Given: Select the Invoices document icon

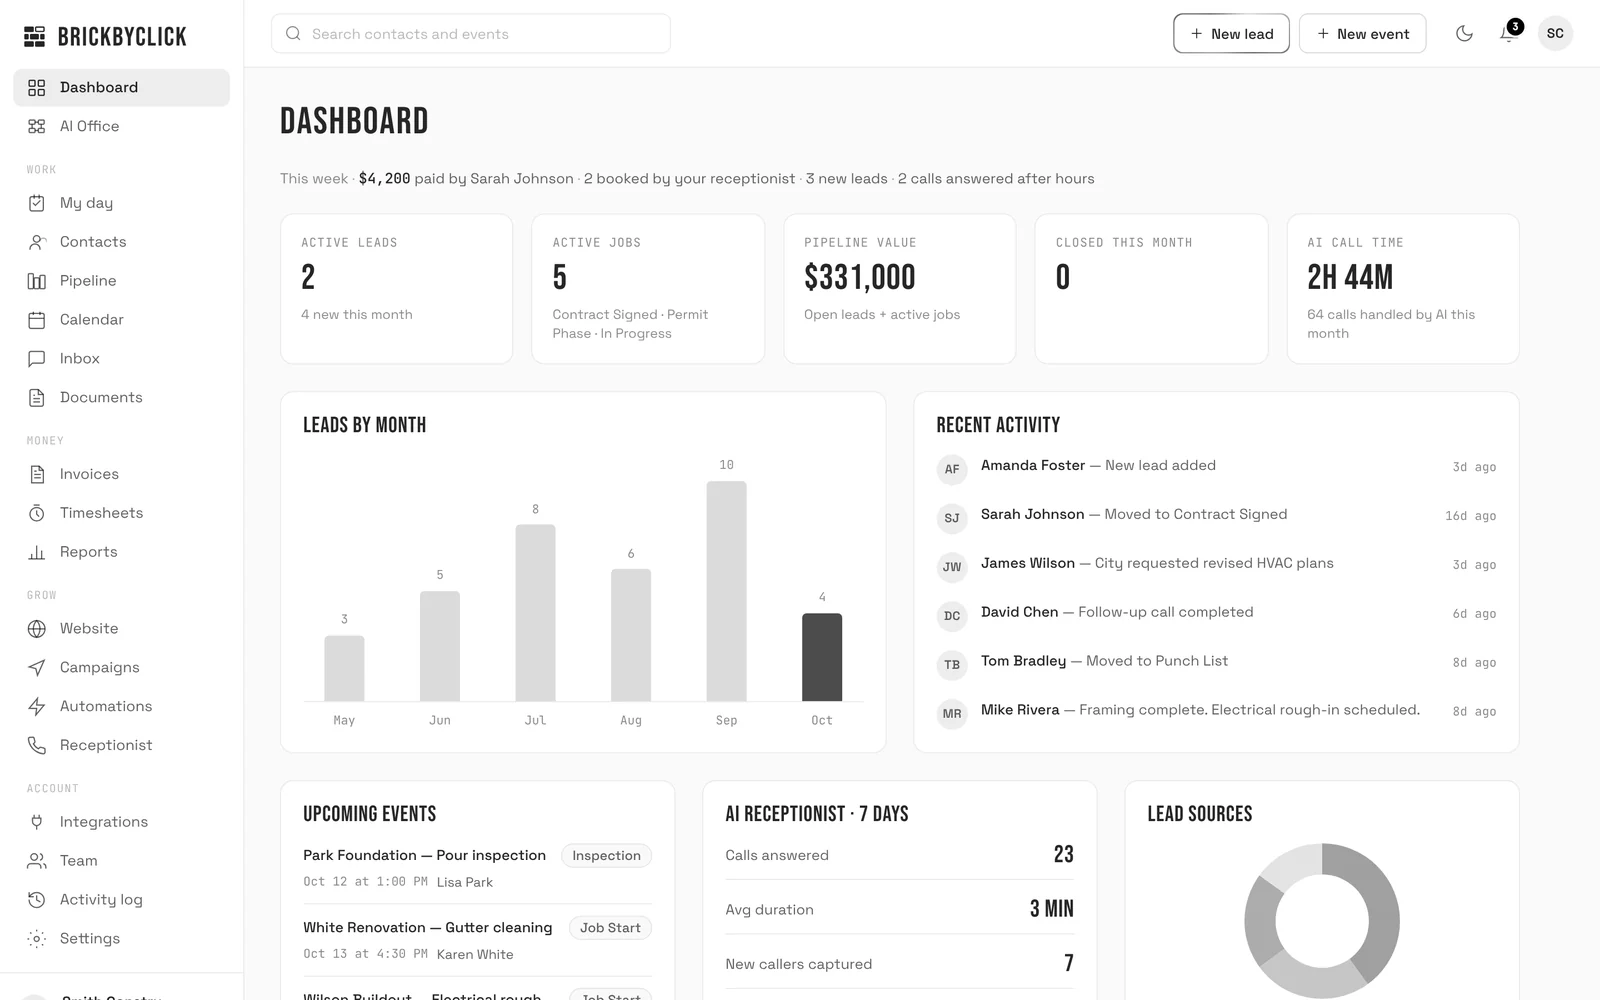Looking at the screenshot, I should [37, 474].
